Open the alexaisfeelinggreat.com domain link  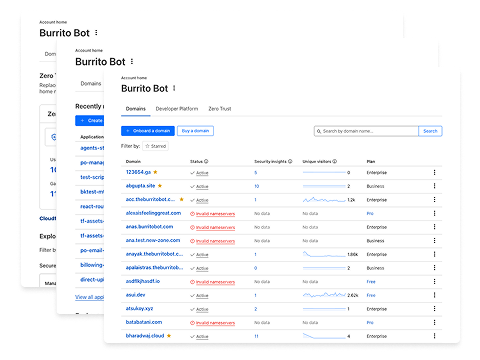(153, 213)
